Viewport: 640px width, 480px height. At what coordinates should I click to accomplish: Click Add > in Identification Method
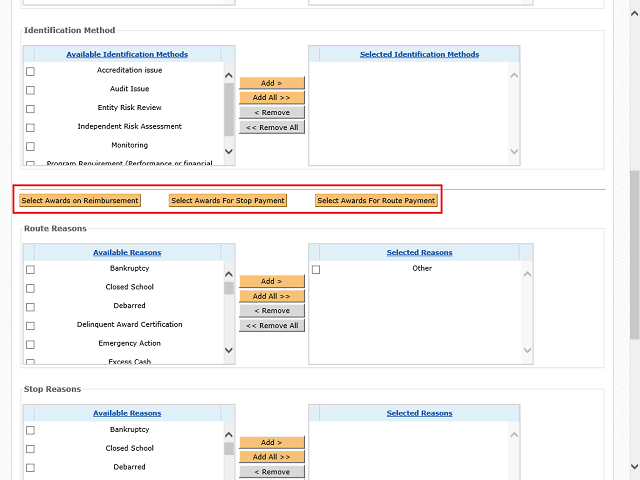click(x=272, y=83)
